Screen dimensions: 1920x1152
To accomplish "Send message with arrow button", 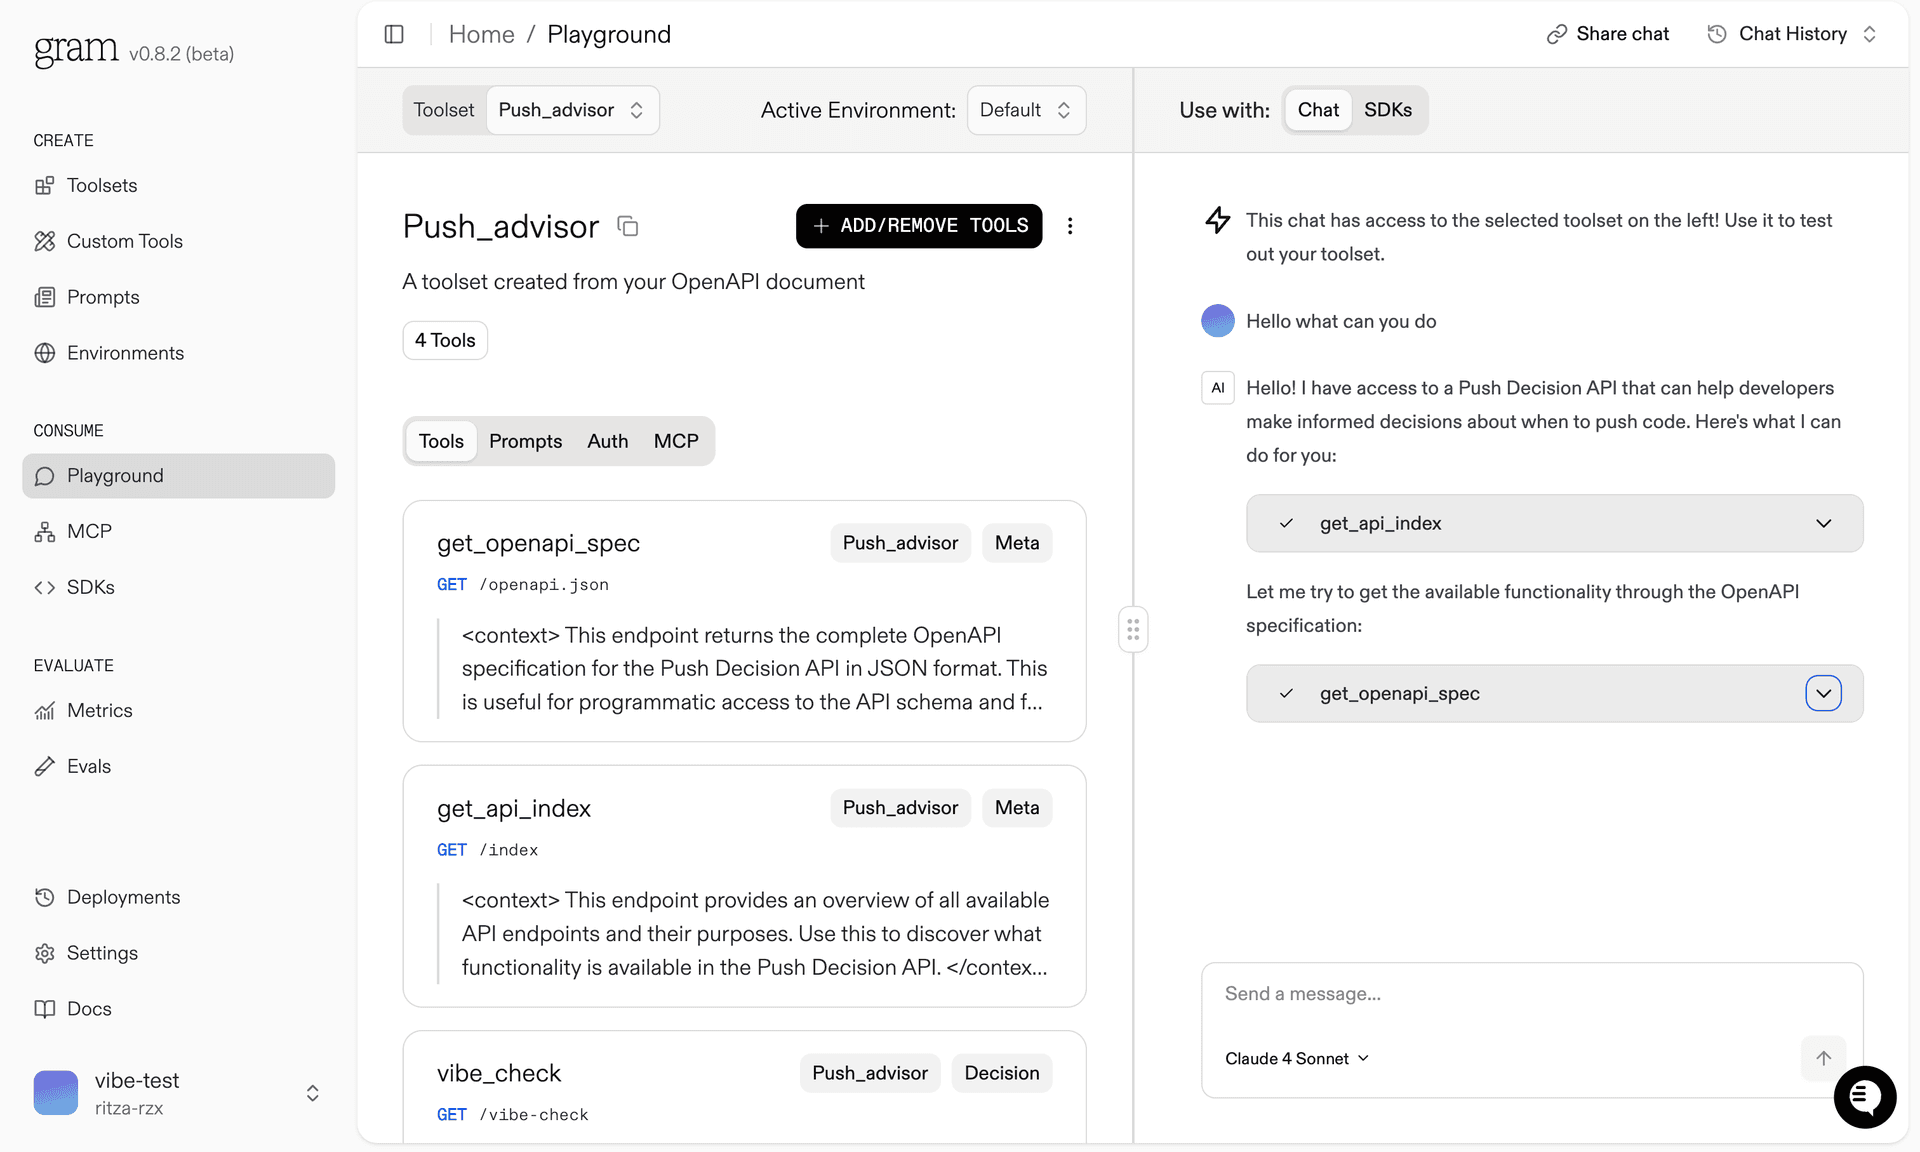I will [1823, 1058].
